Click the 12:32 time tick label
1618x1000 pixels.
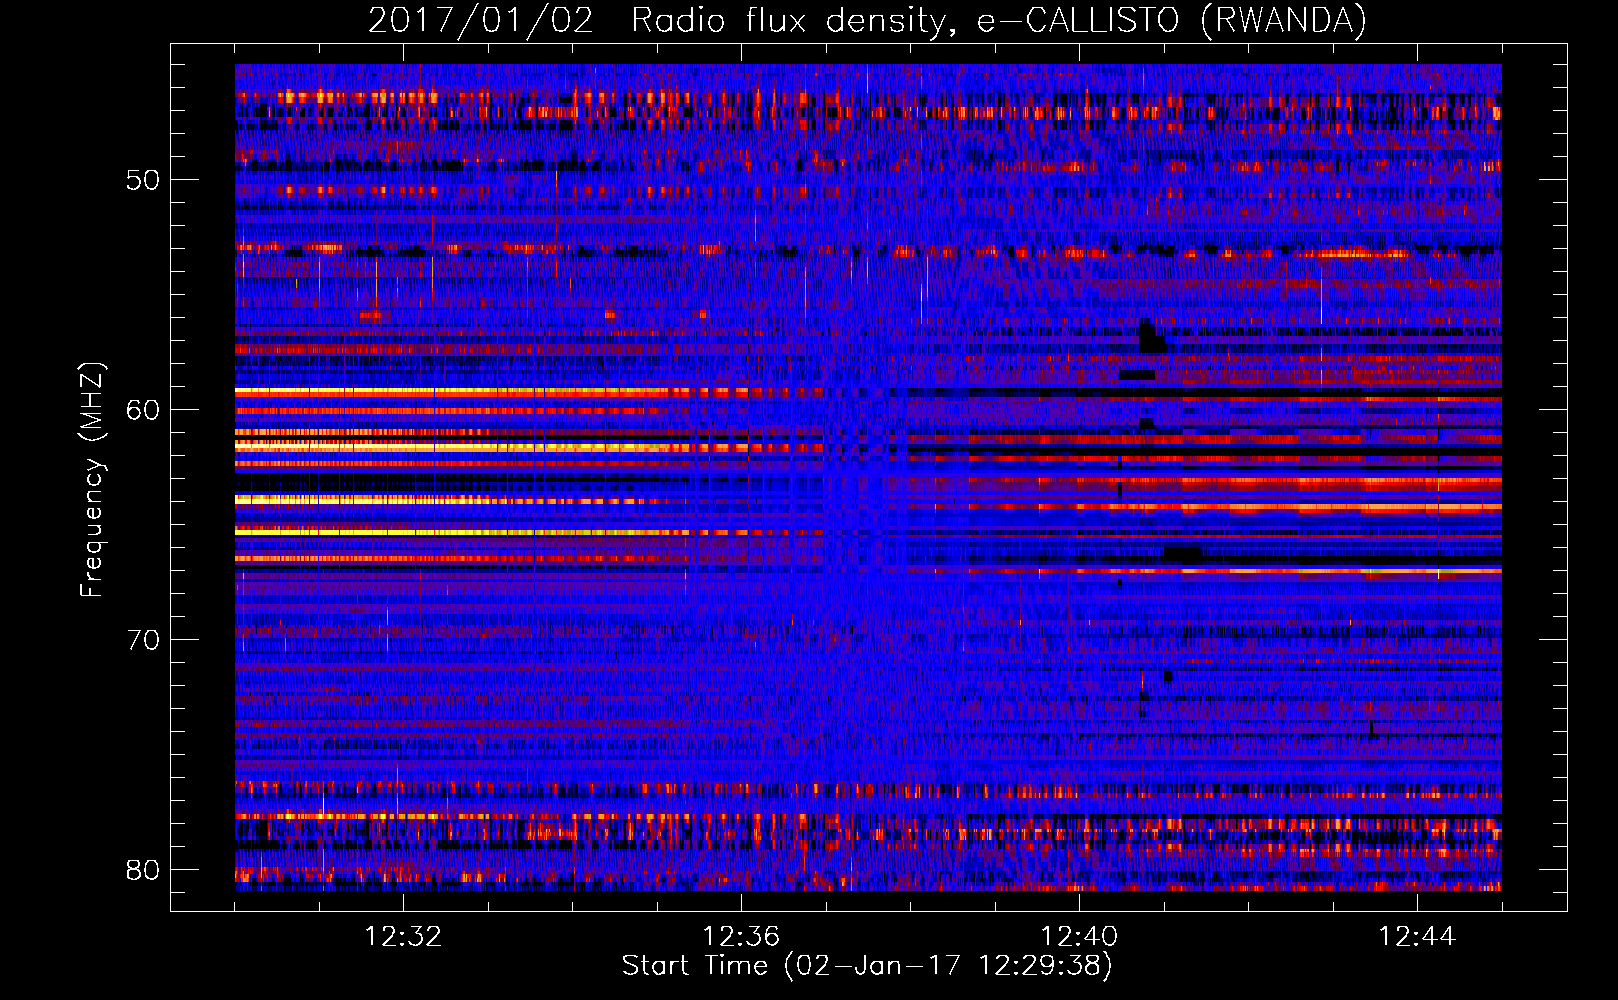pos(403,937)
